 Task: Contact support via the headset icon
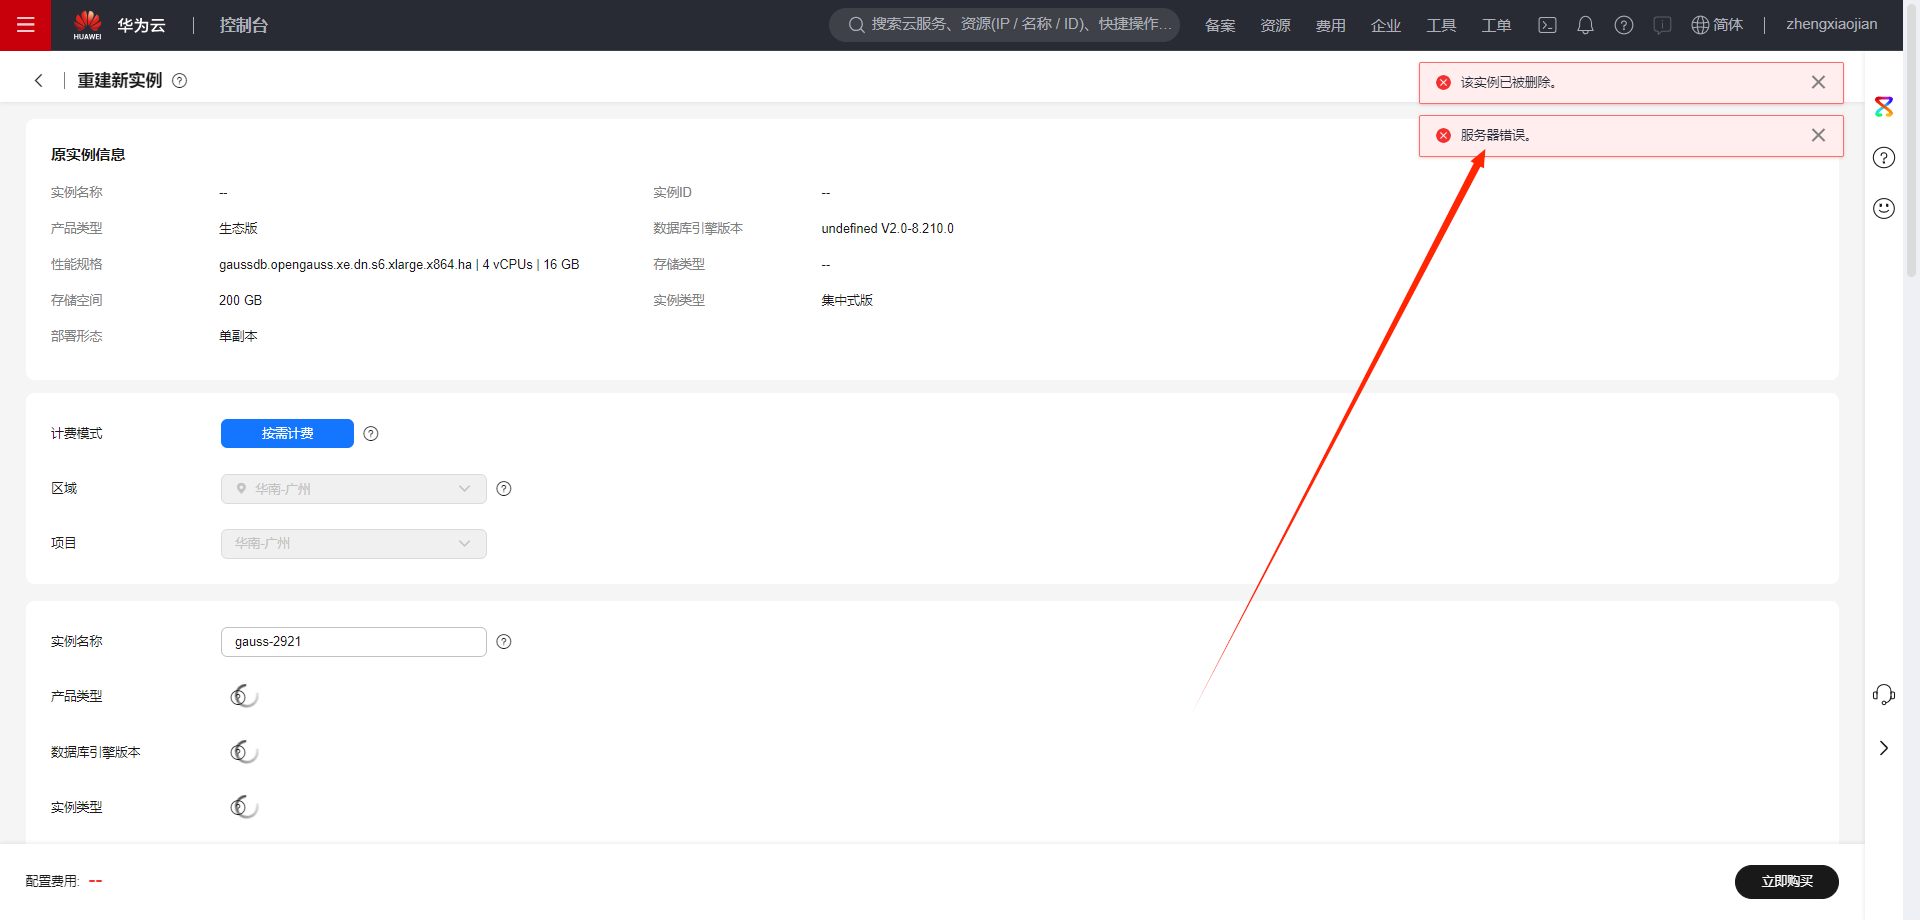(x=1884, y=694)
